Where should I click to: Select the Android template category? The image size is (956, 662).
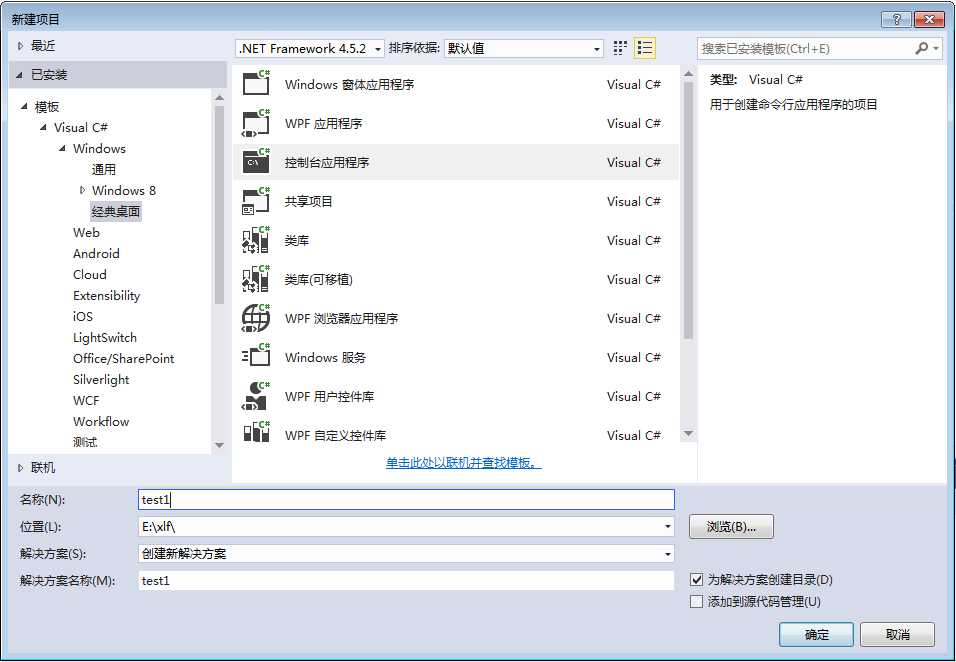(96, 254)
